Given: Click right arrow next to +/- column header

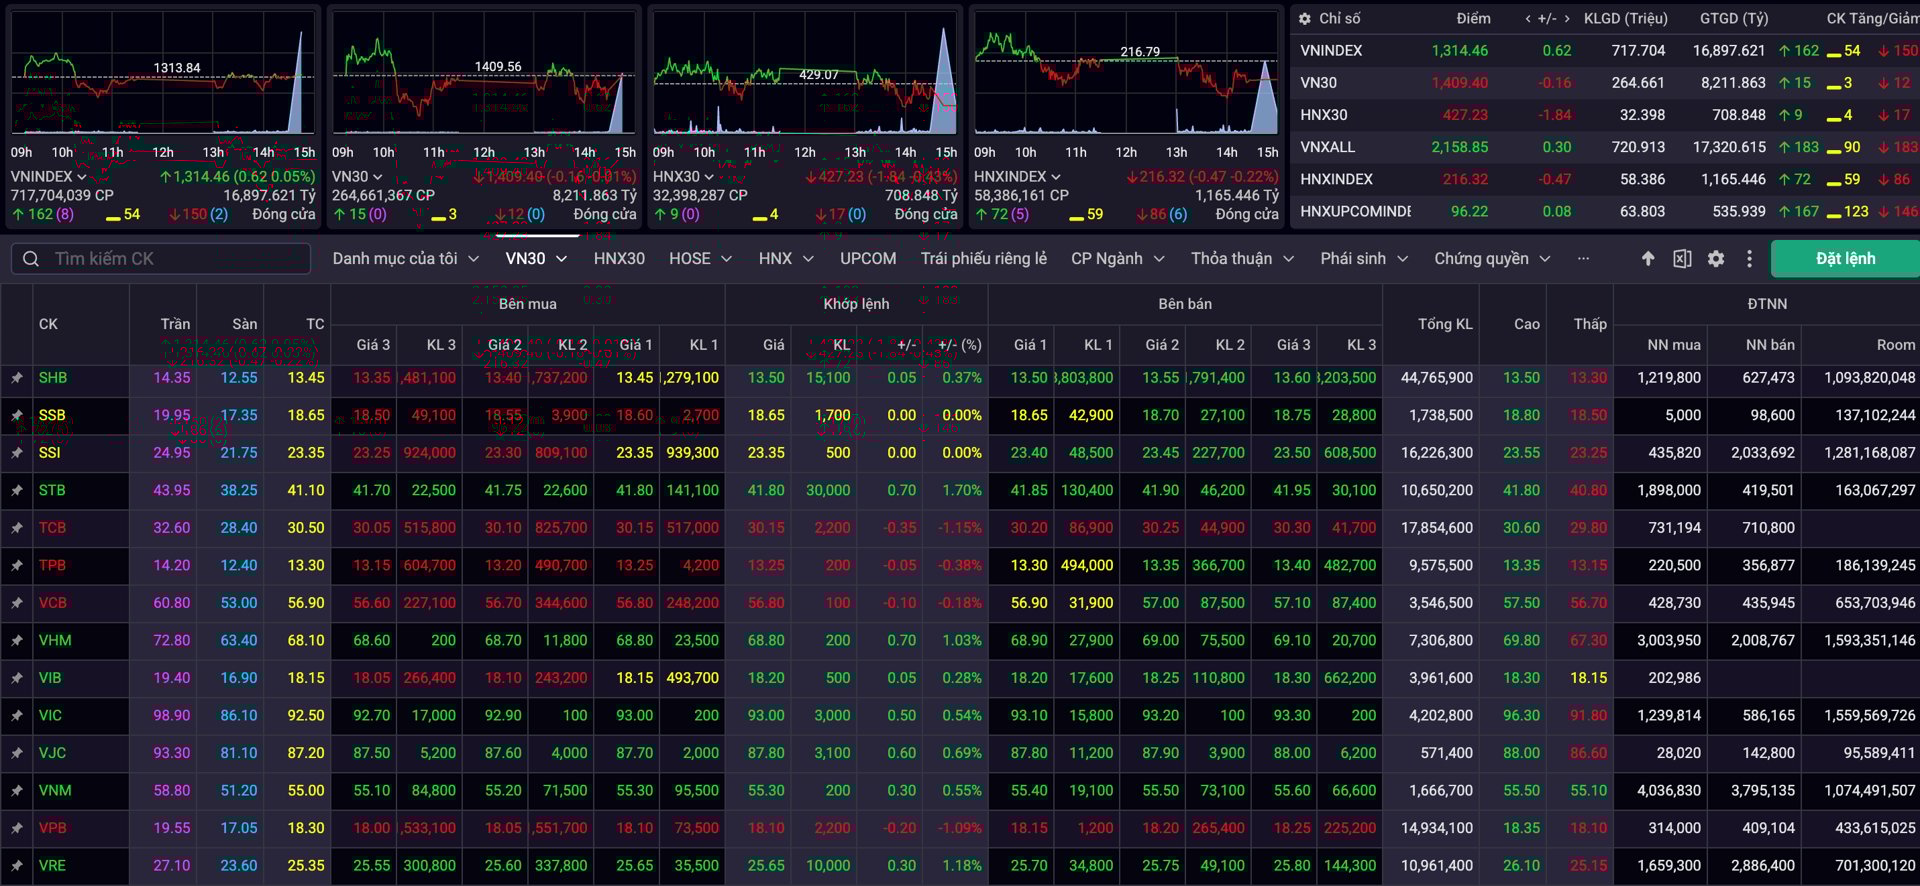Looking at the screenshot, I should point(1567,19).
